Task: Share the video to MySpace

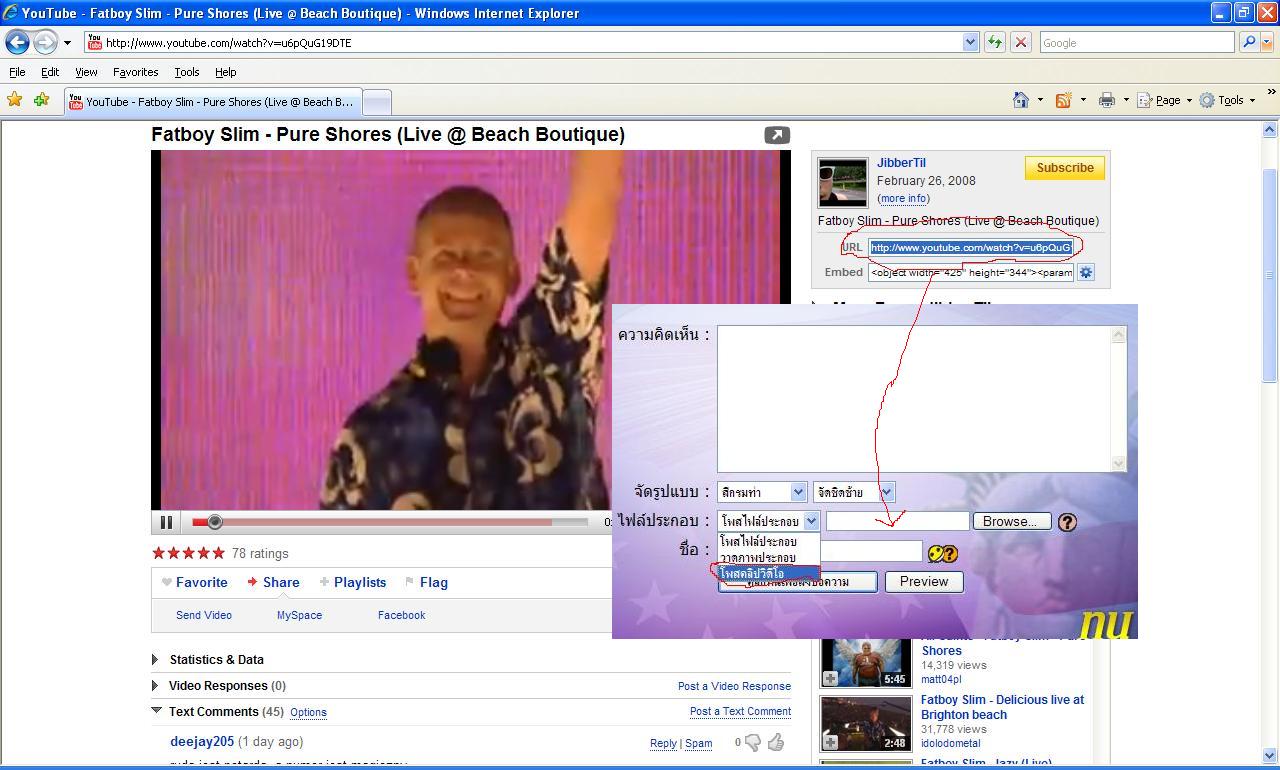Action: click(x=299, y=615)
